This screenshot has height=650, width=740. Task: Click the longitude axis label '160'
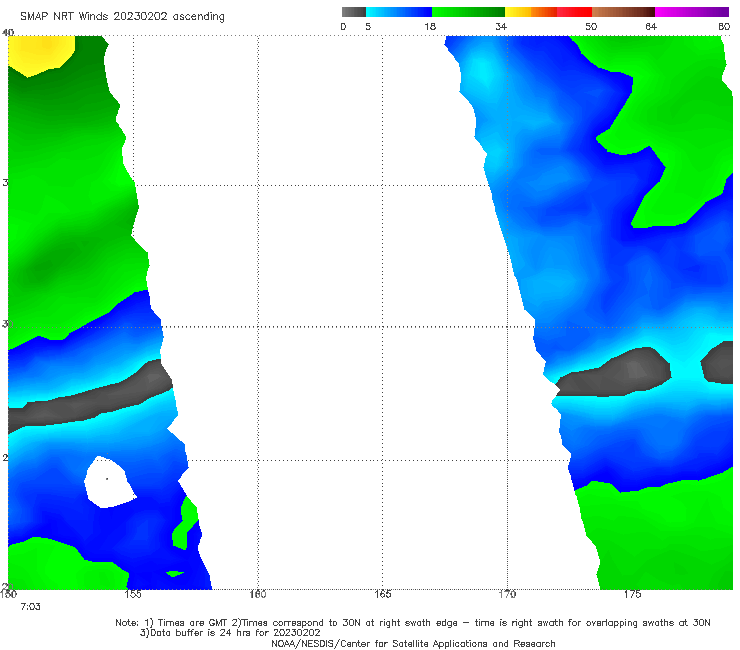pyautogui.click(x=258, y=594)
